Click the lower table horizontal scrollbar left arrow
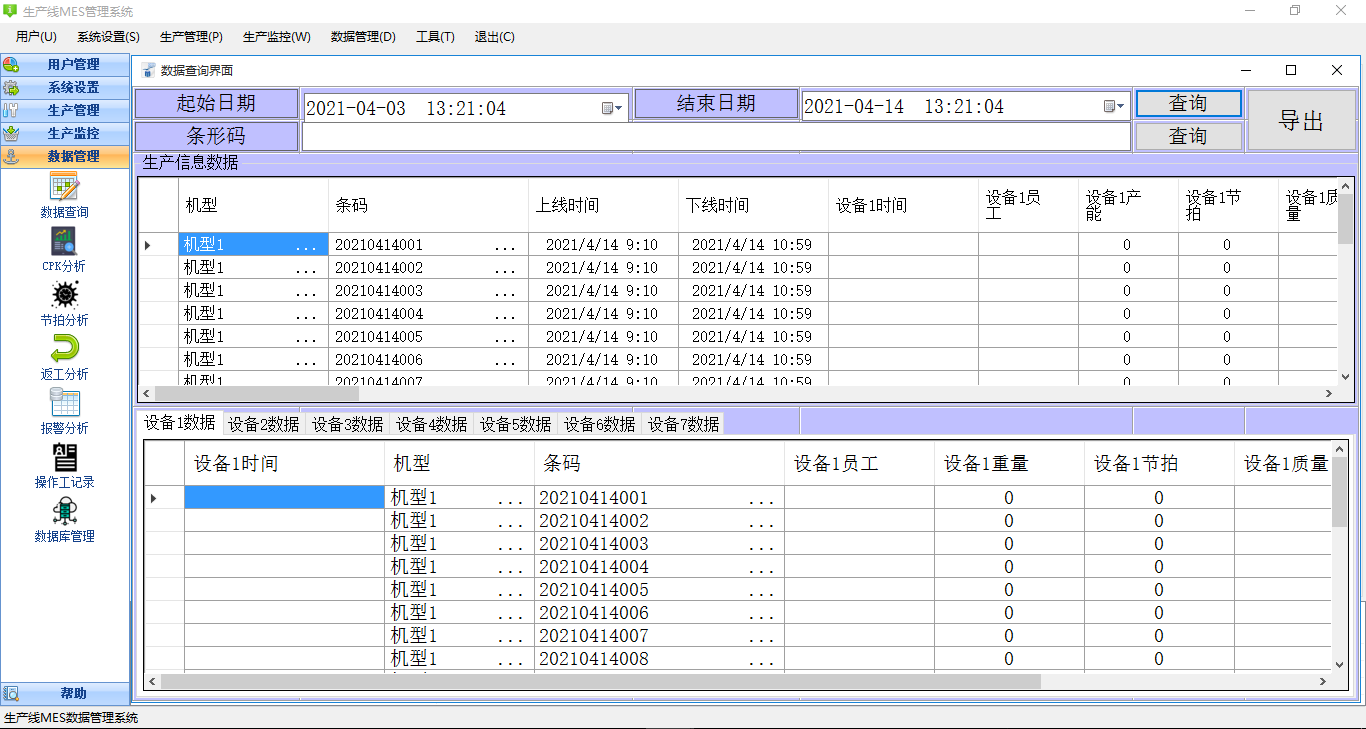 pyautogui.click(x=153, y=681)
